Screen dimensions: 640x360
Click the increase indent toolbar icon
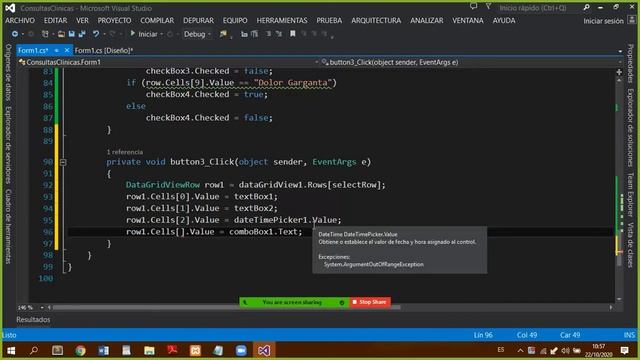pos(255,34)
